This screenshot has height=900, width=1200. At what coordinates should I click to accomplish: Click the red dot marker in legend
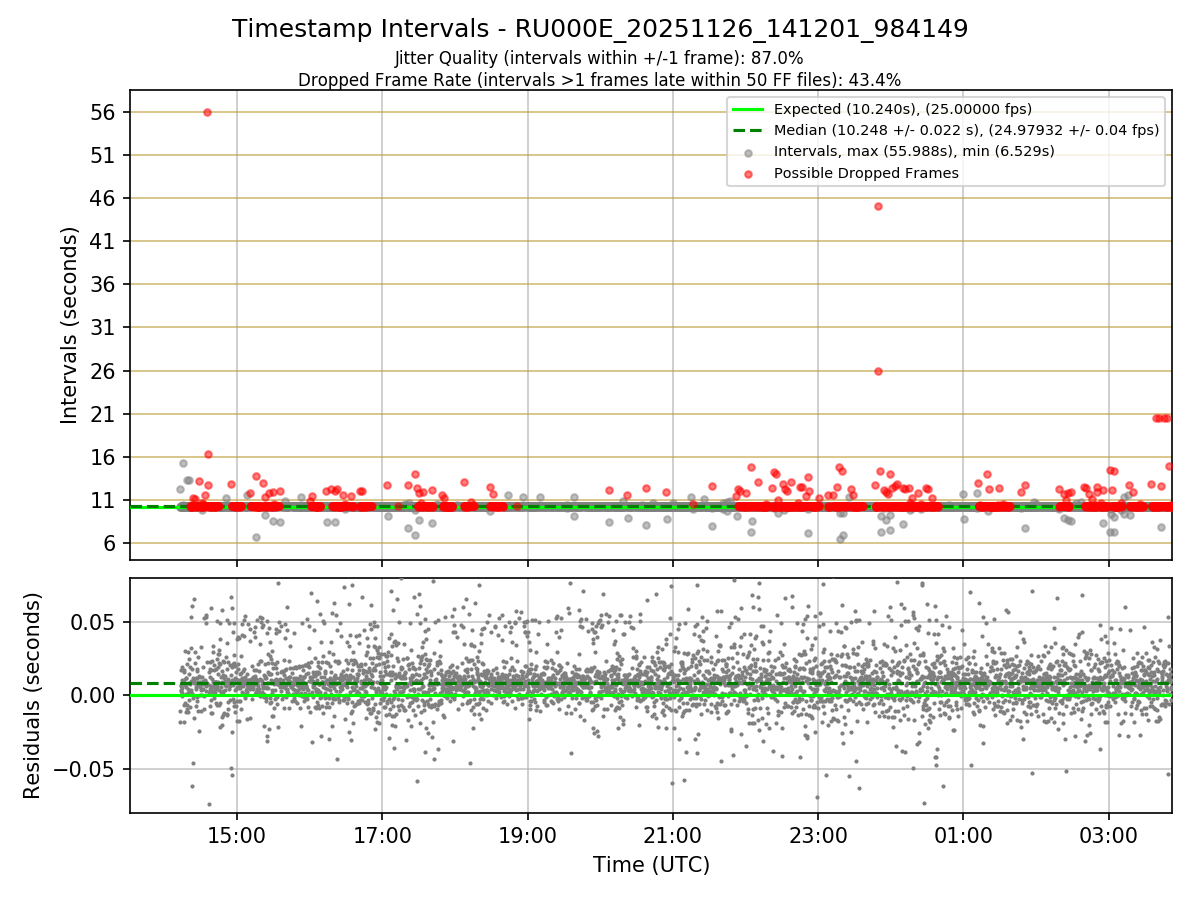[749, 173]
